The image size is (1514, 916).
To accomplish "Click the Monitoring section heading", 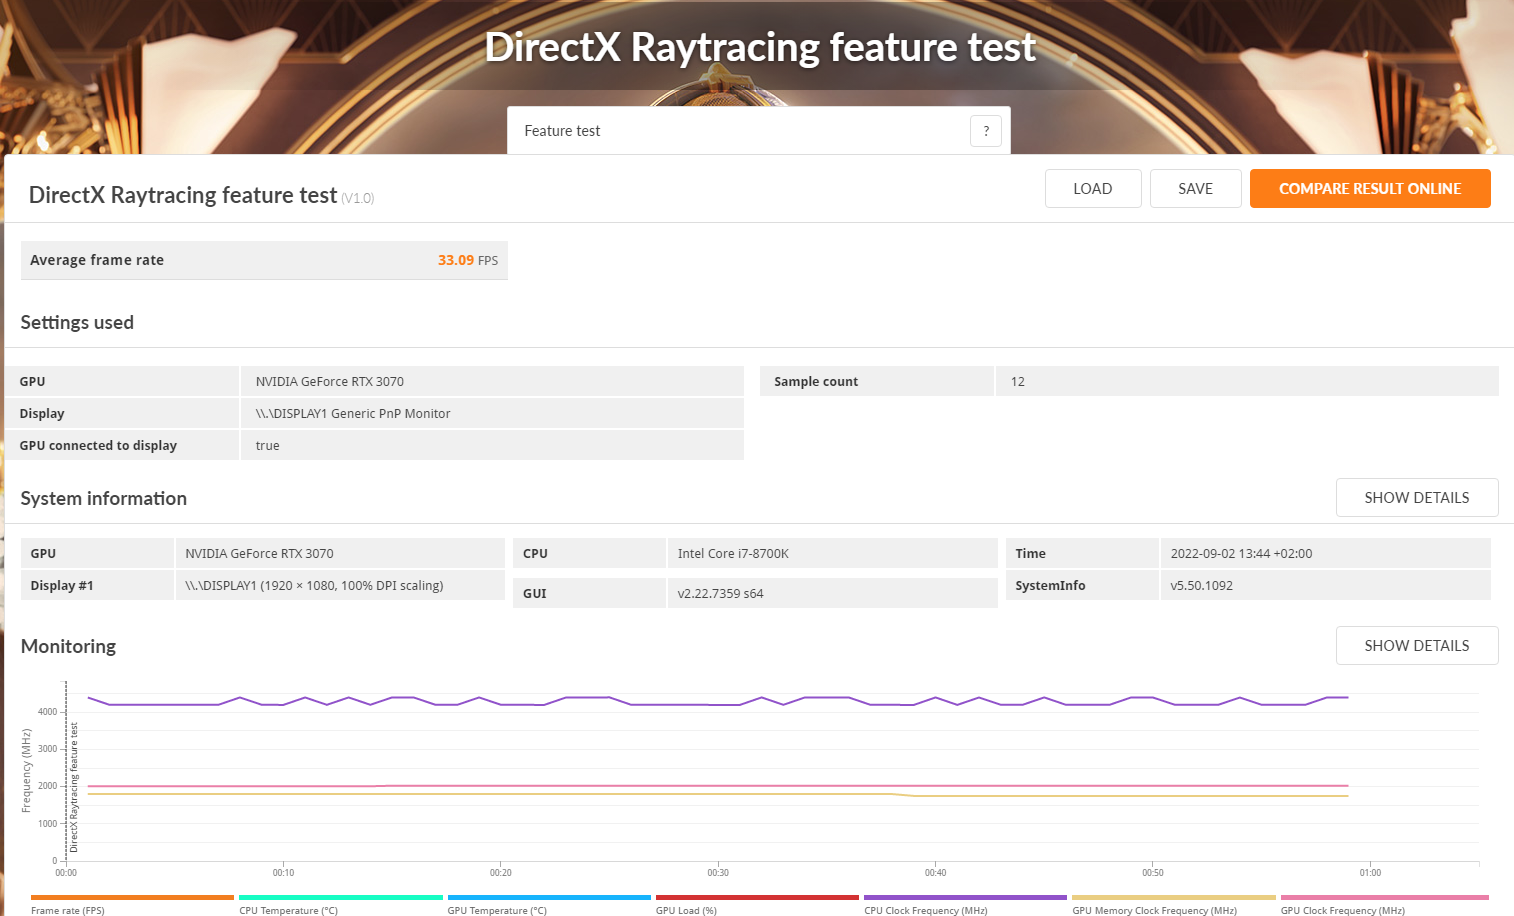I will click(x=68, y=646).
